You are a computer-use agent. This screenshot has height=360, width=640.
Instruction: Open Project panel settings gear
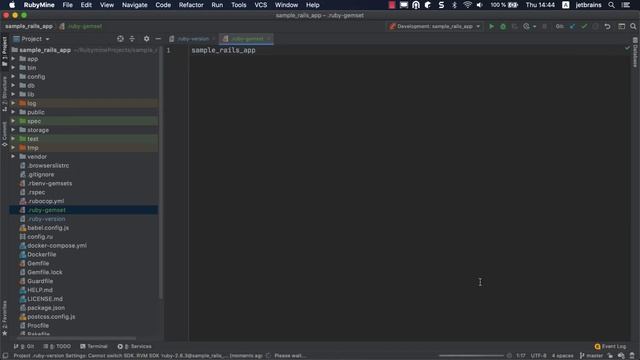point(147,39)
